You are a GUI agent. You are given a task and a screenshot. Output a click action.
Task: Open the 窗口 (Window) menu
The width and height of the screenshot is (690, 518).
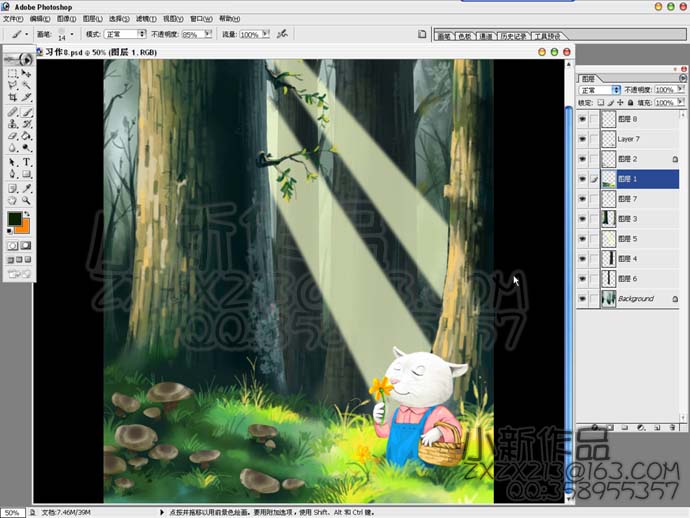tap(201, 19)
